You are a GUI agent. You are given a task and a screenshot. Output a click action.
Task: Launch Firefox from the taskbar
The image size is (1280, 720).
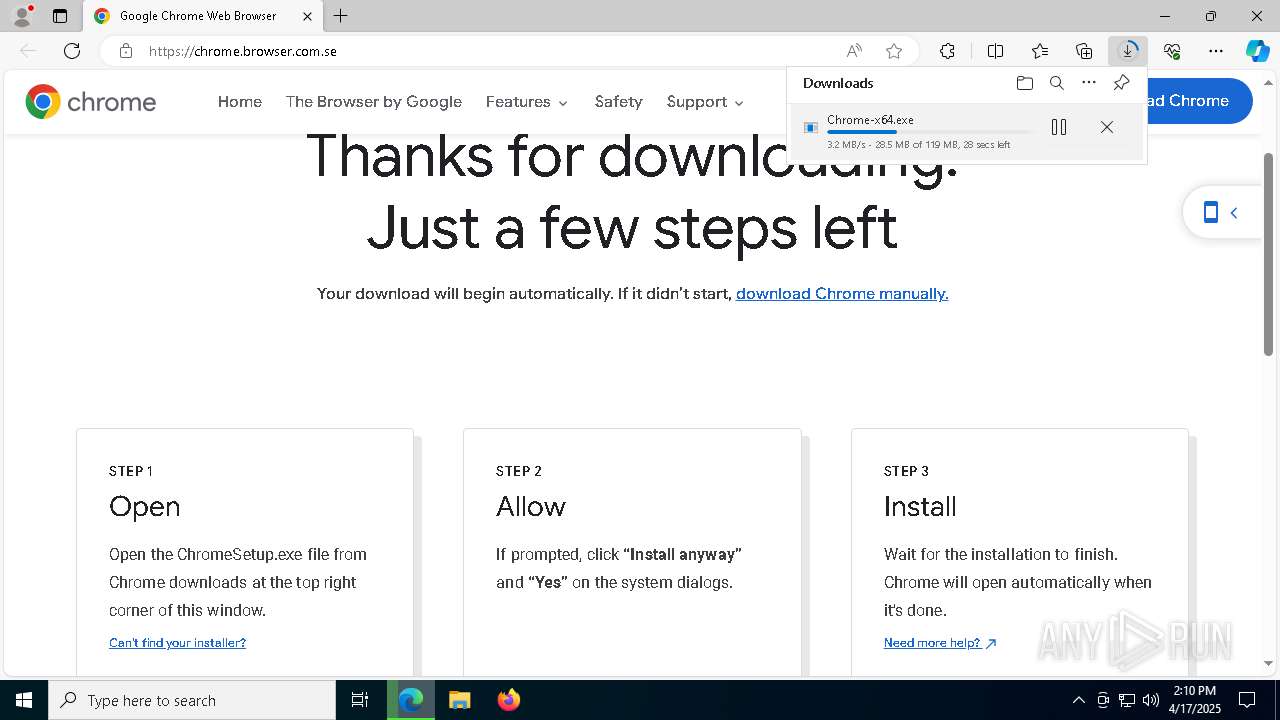(x=508, y=700)
